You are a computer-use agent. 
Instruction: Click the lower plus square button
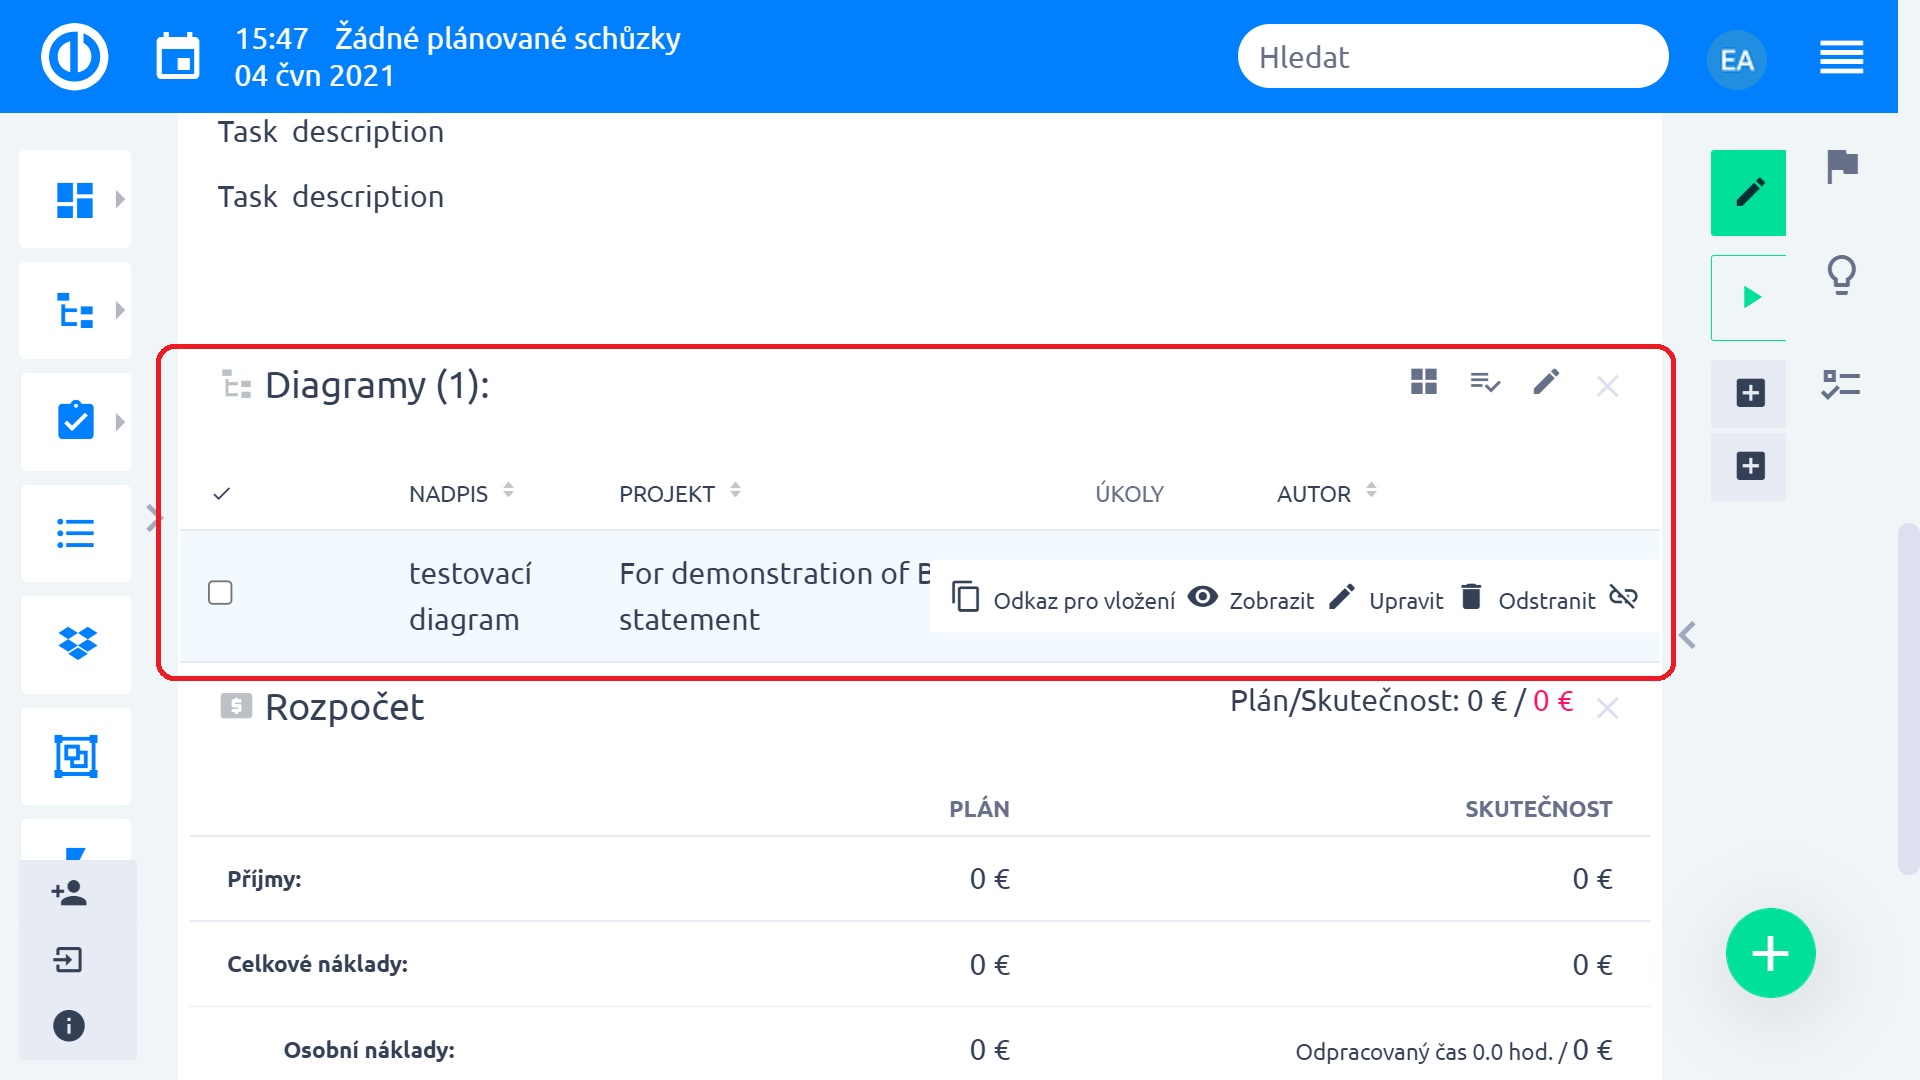[x=1750, y=466]
